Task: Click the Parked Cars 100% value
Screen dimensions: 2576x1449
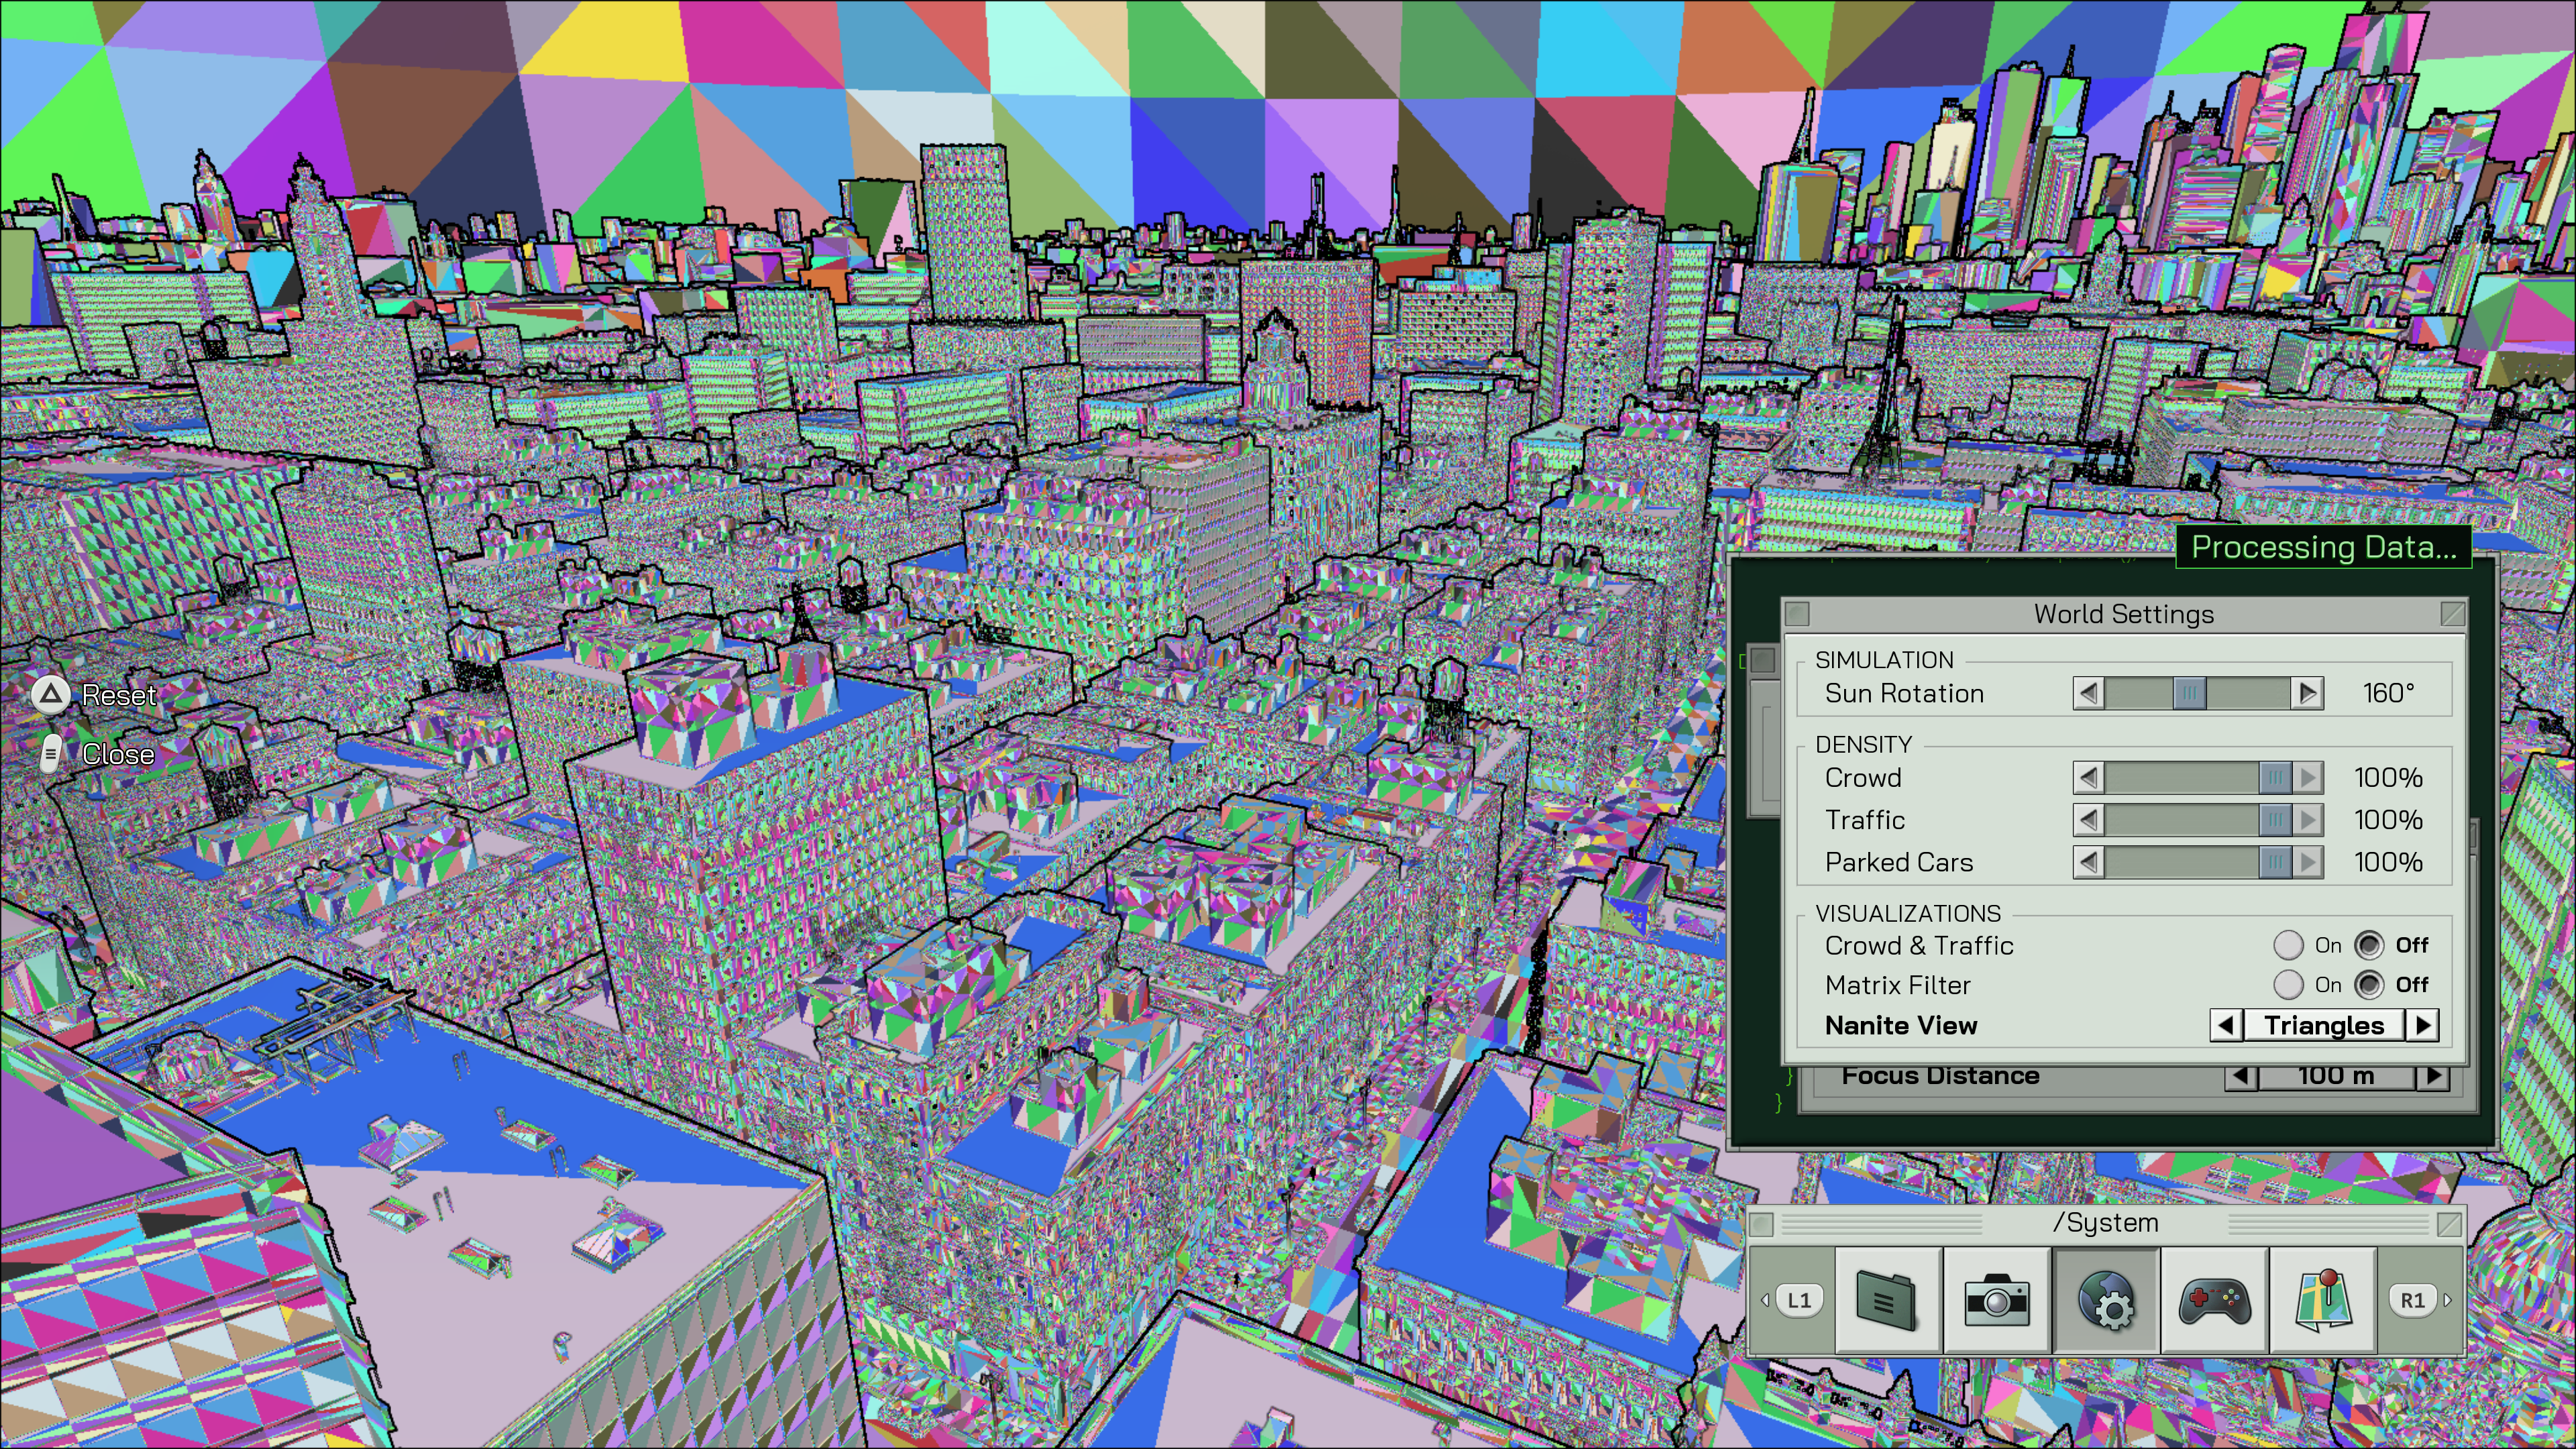Action: tap(2388, 862)
